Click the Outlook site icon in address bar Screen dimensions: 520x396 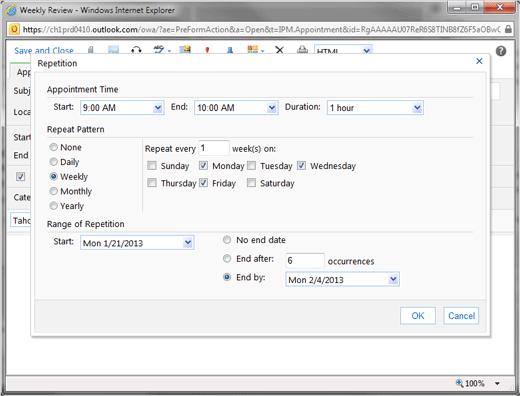pos(14,29)
